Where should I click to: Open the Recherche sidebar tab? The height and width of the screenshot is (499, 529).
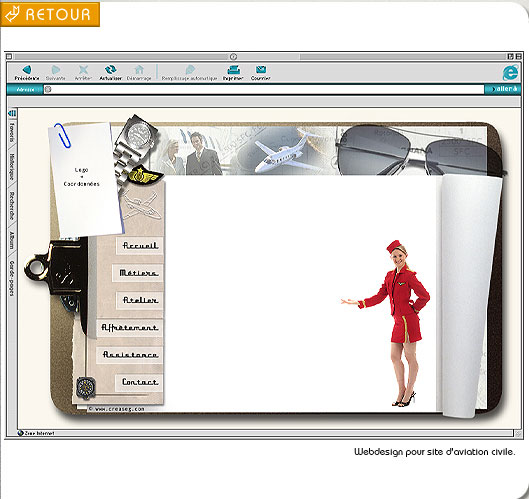(x=12, y=206)
